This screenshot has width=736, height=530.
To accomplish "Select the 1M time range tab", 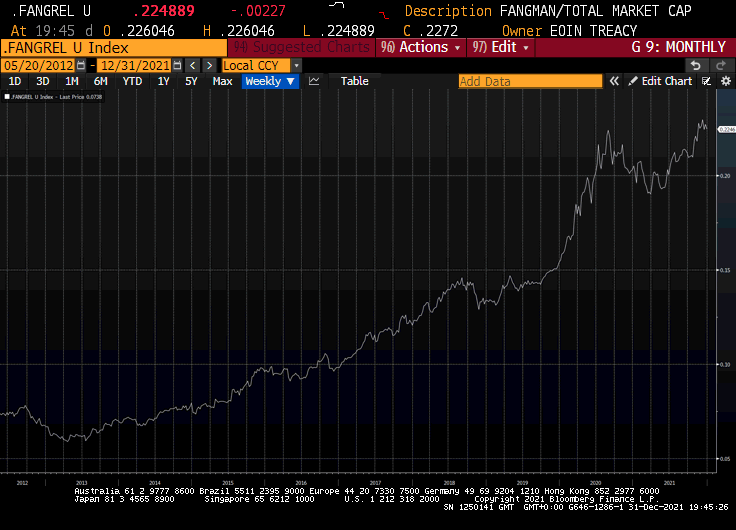I will 71,81.
